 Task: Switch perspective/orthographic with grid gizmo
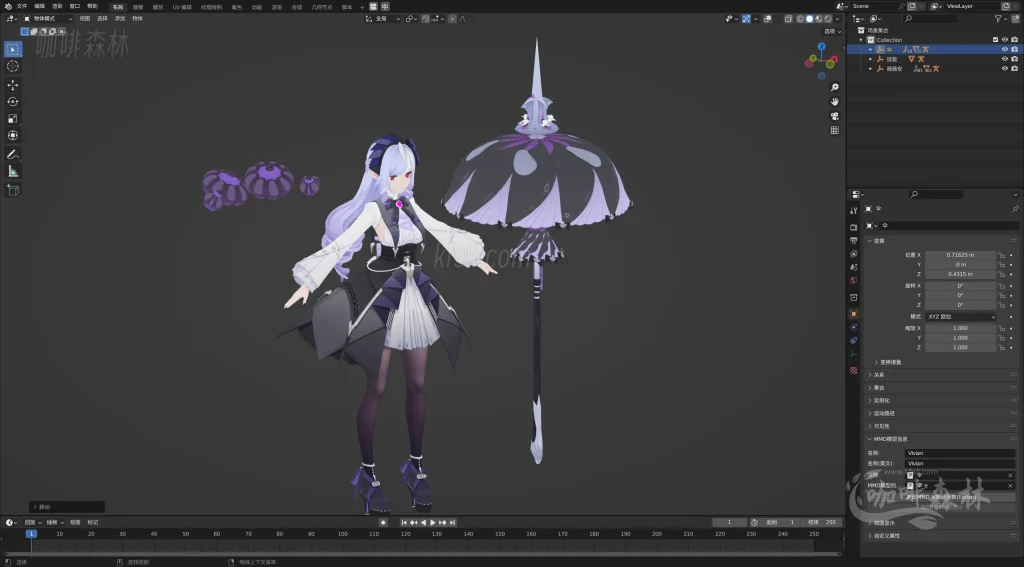coord(835,130)
